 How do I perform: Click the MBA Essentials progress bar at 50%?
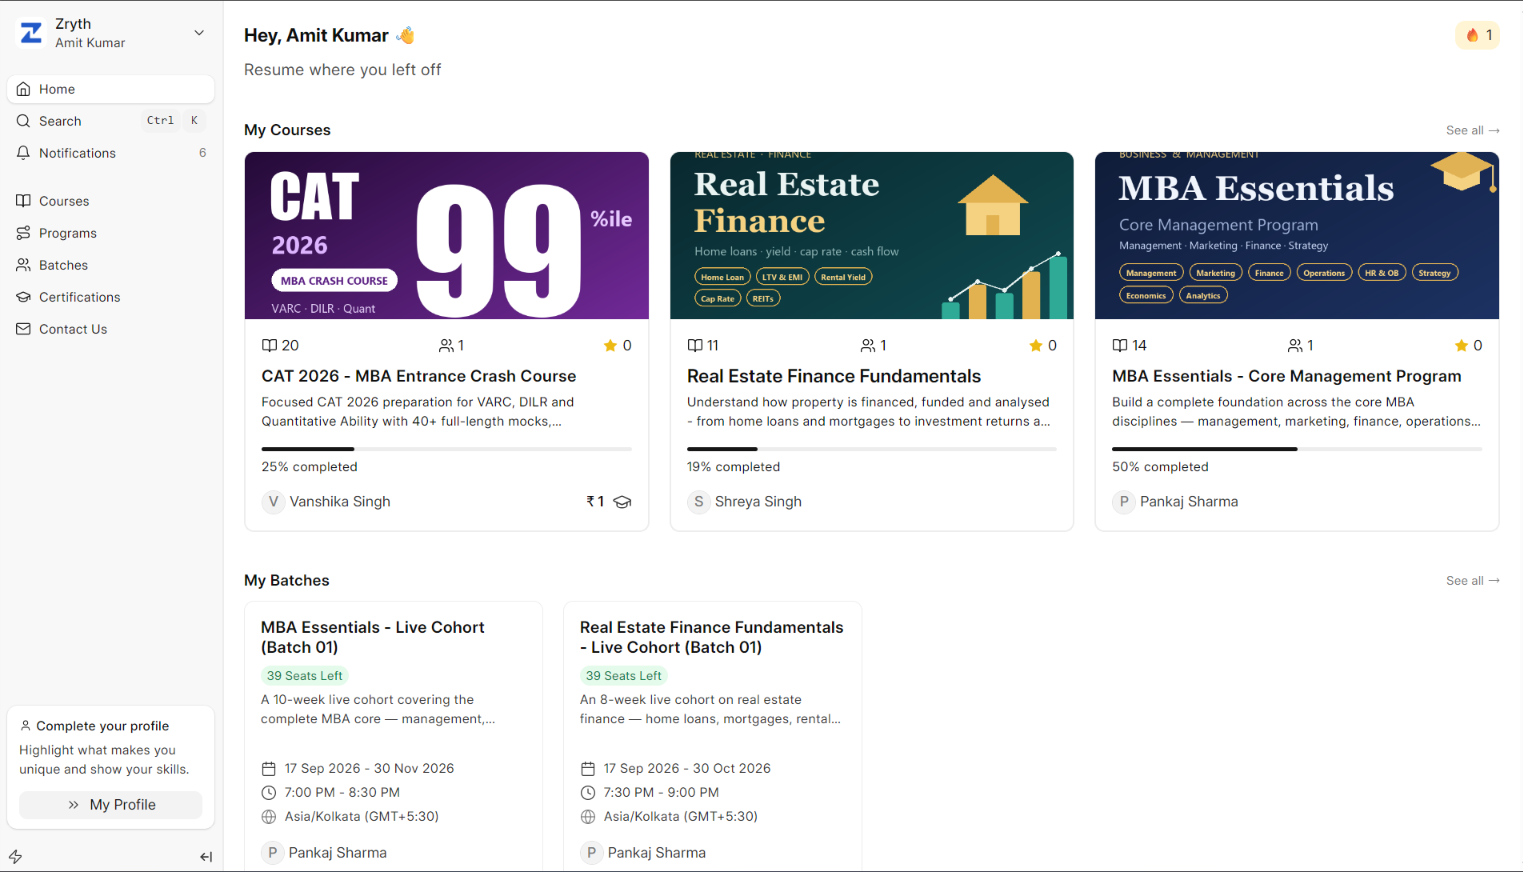[1297, 449]
